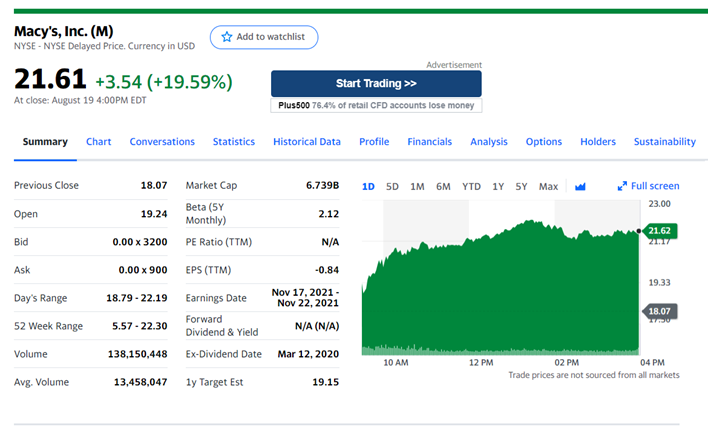Click the Avg. Volume value 13,458,047
The width and height of the screenshot is (708, 434).
[140, 382]
